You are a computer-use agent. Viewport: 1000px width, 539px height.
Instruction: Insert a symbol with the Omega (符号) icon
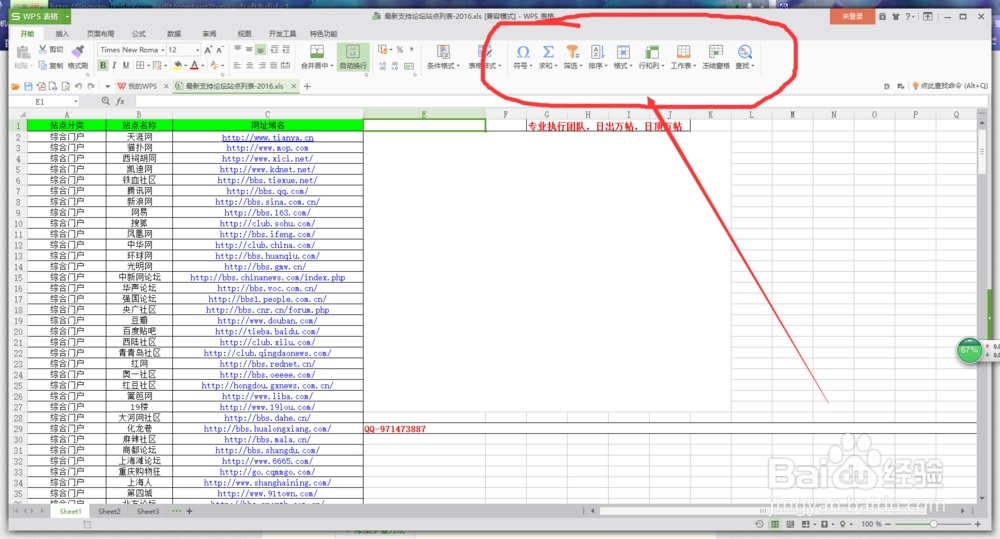523,52
